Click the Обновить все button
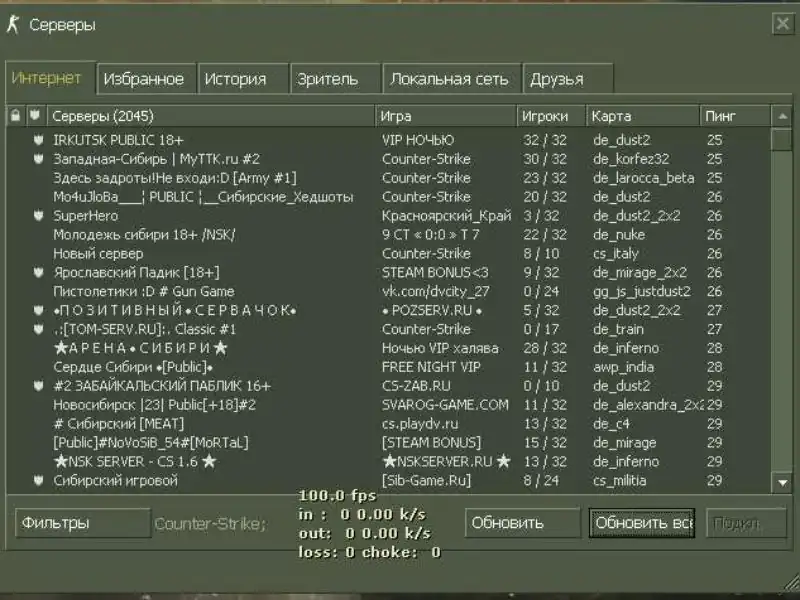 point(642,523)
